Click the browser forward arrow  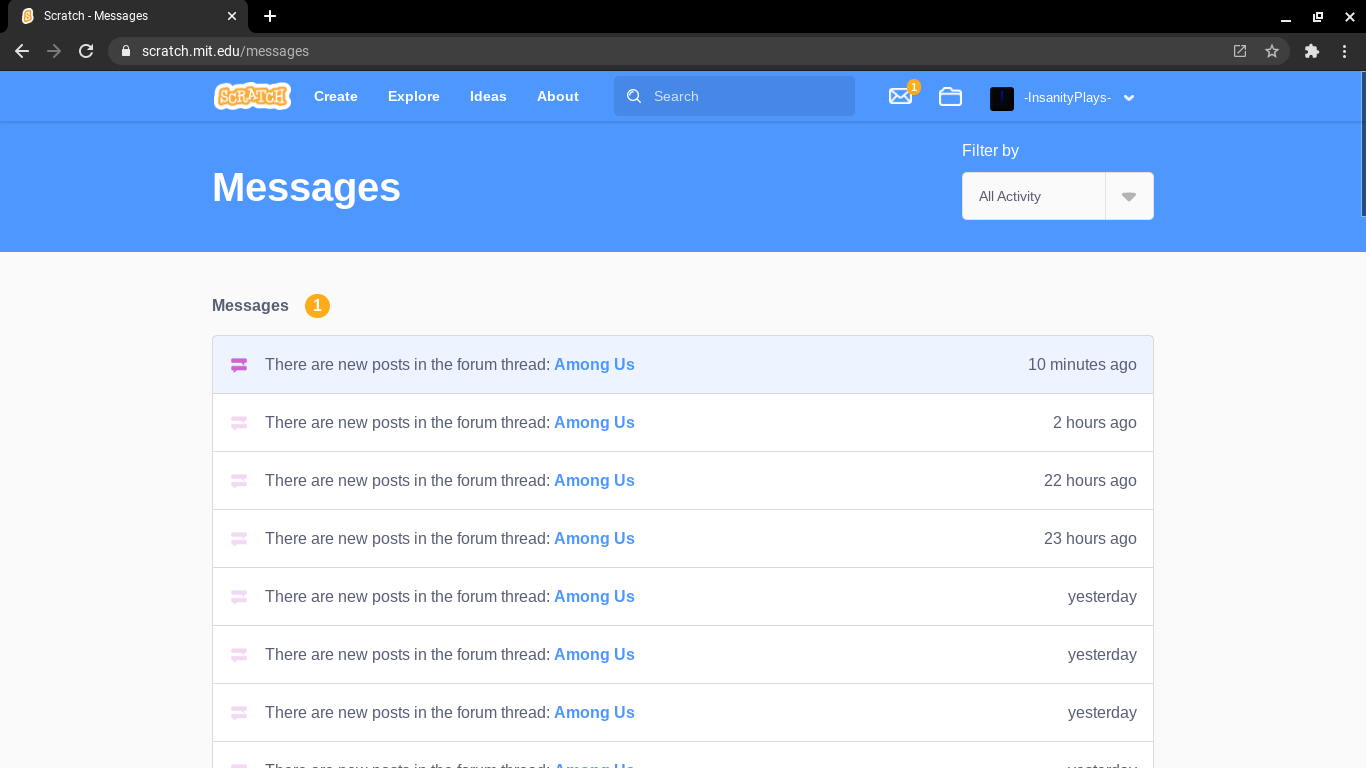click(x=54, y=51)
